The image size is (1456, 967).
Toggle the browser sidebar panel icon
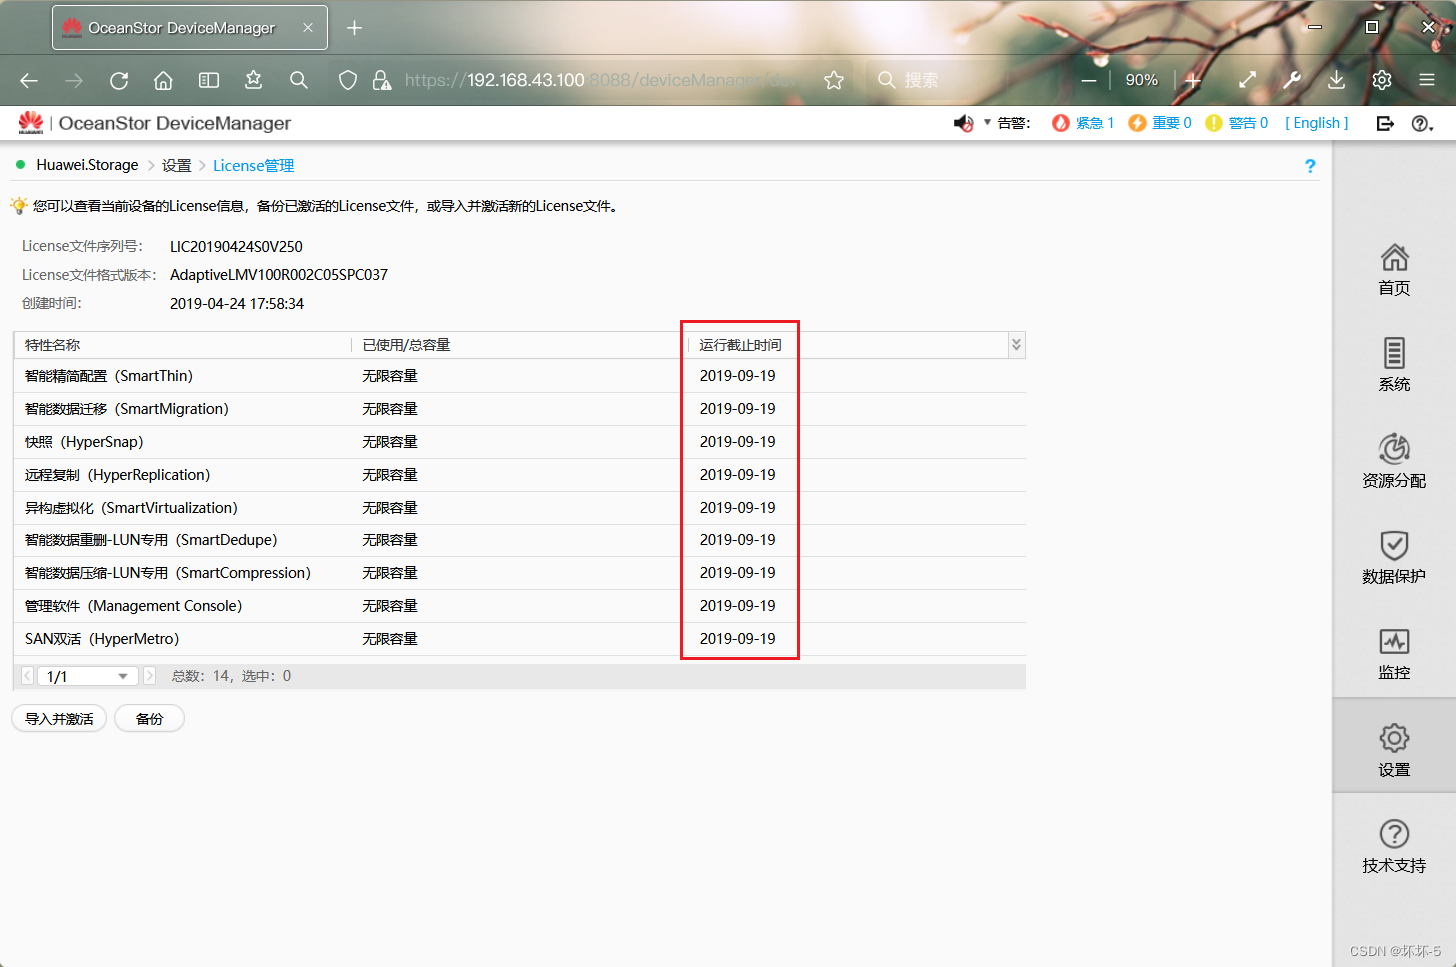pyautogui.click(x=209, y=80)
